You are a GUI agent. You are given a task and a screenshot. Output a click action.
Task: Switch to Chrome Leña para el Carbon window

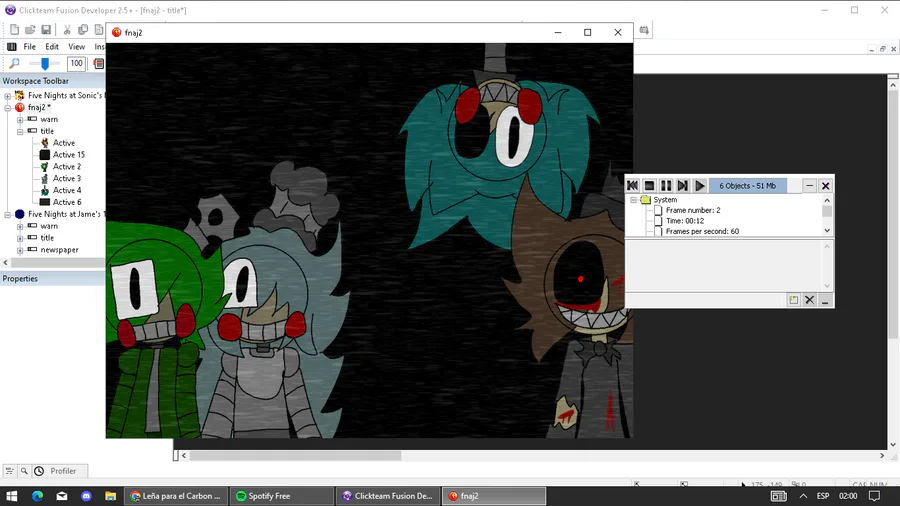[176, 496]
